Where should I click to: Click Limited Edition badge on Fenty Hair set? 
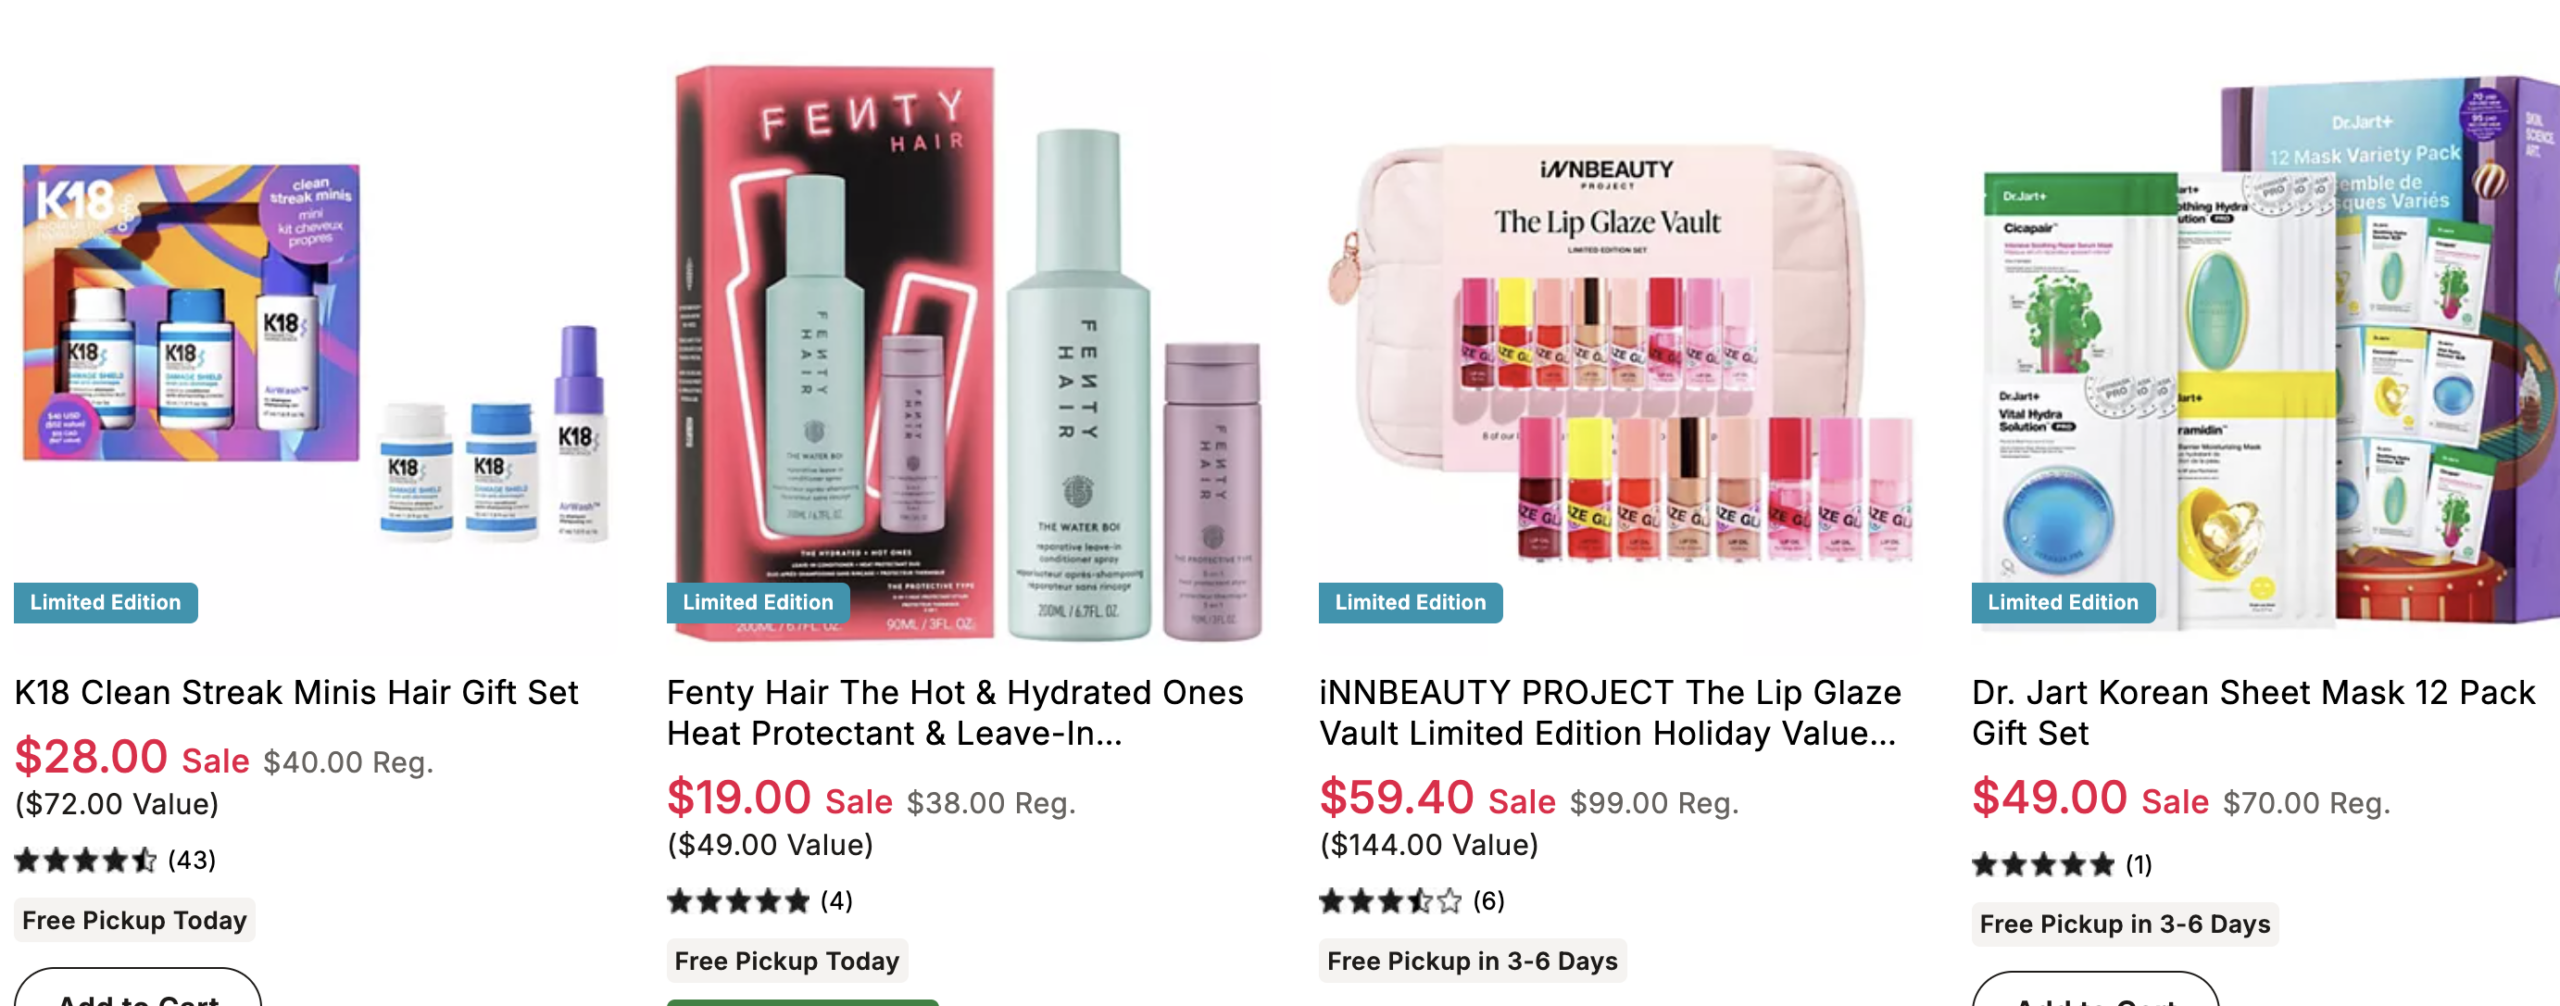(x=758, y=602)
